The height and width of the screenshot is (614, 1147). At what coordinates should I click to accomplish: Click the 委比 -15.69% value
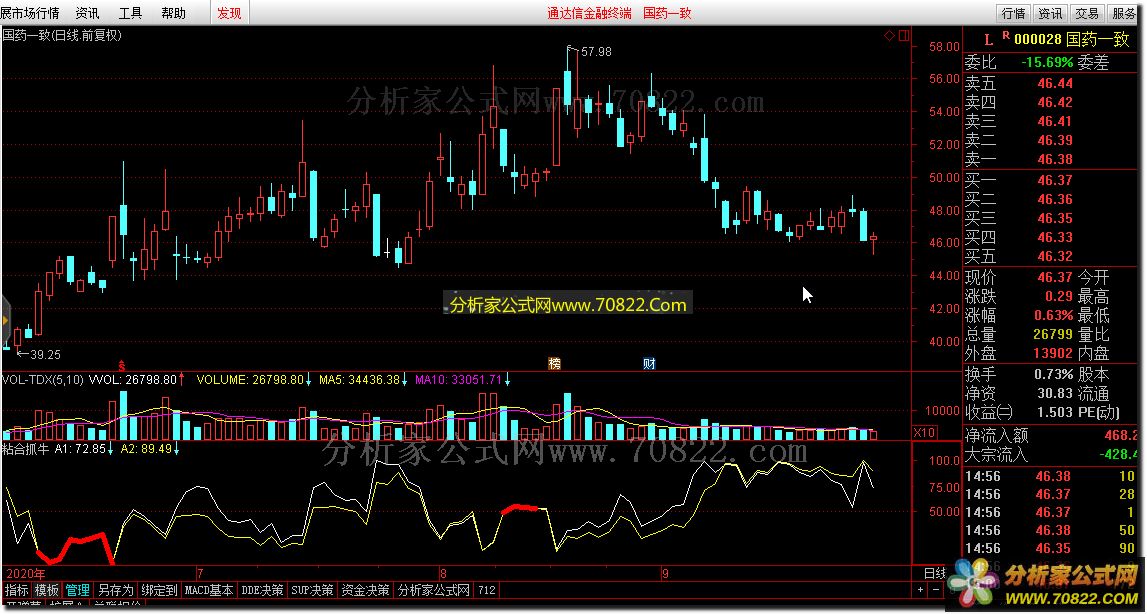(x=1047, y=63)
